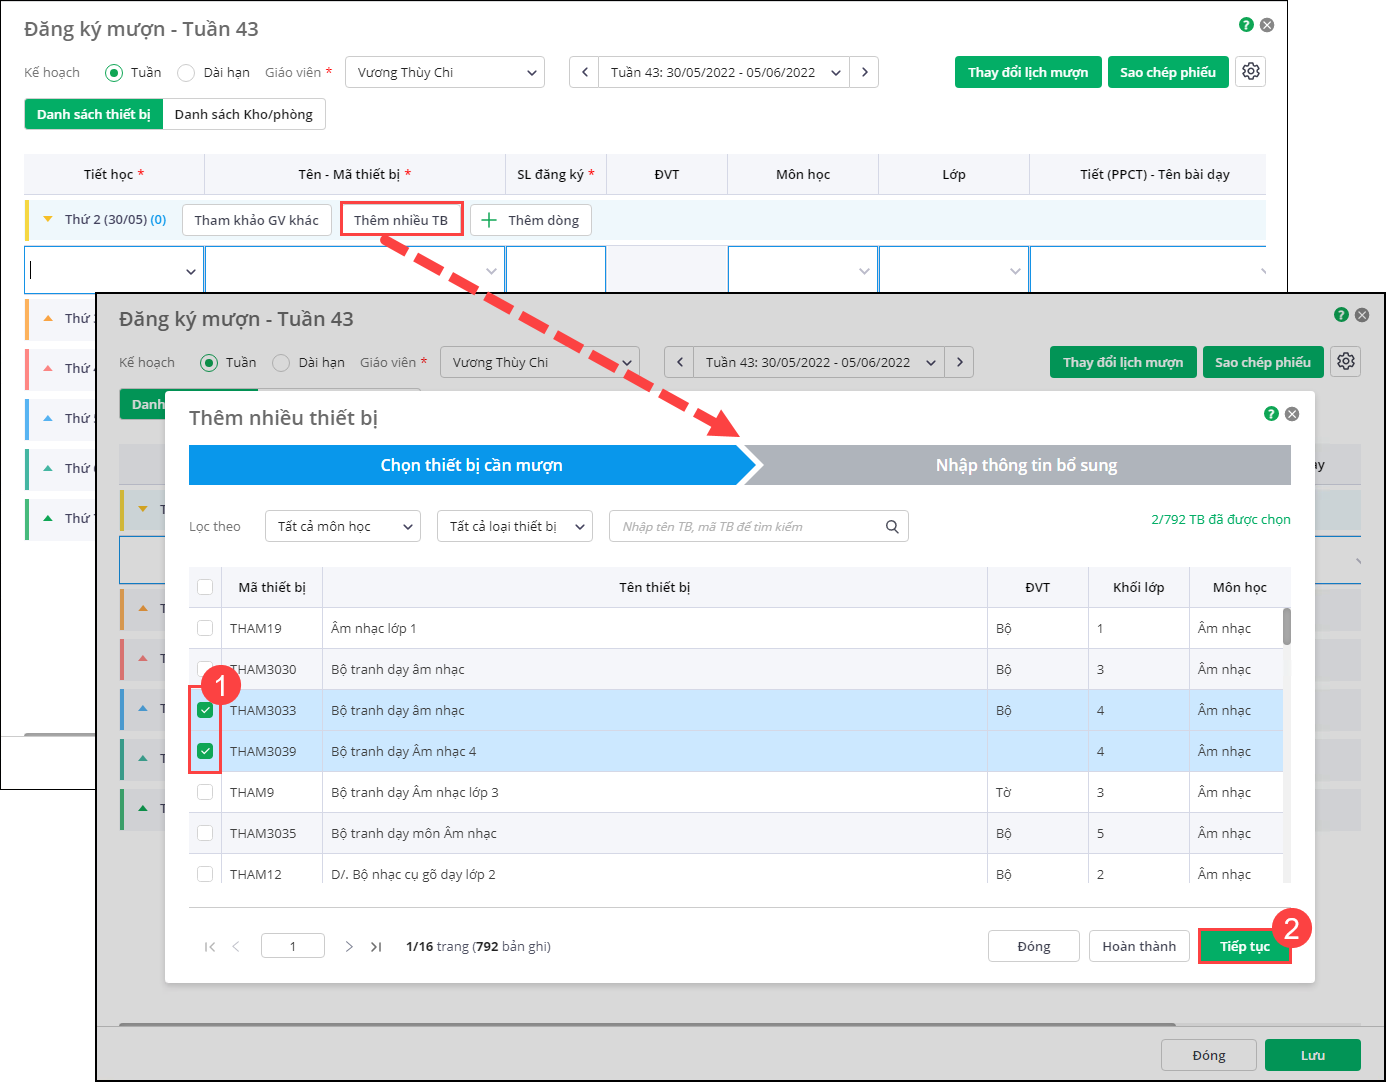Expand the Tất cả loại thiết bị dropdown
The image size is (1386, 1082).
tap(514, 526)
